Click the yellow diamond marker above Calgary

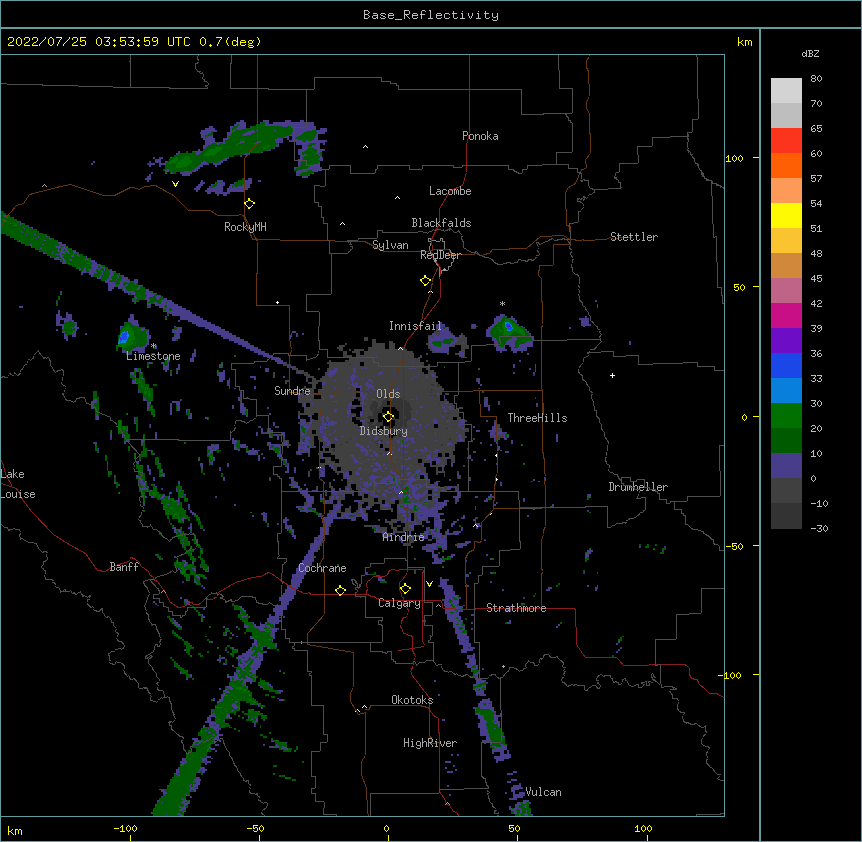[x=405, y=589]
